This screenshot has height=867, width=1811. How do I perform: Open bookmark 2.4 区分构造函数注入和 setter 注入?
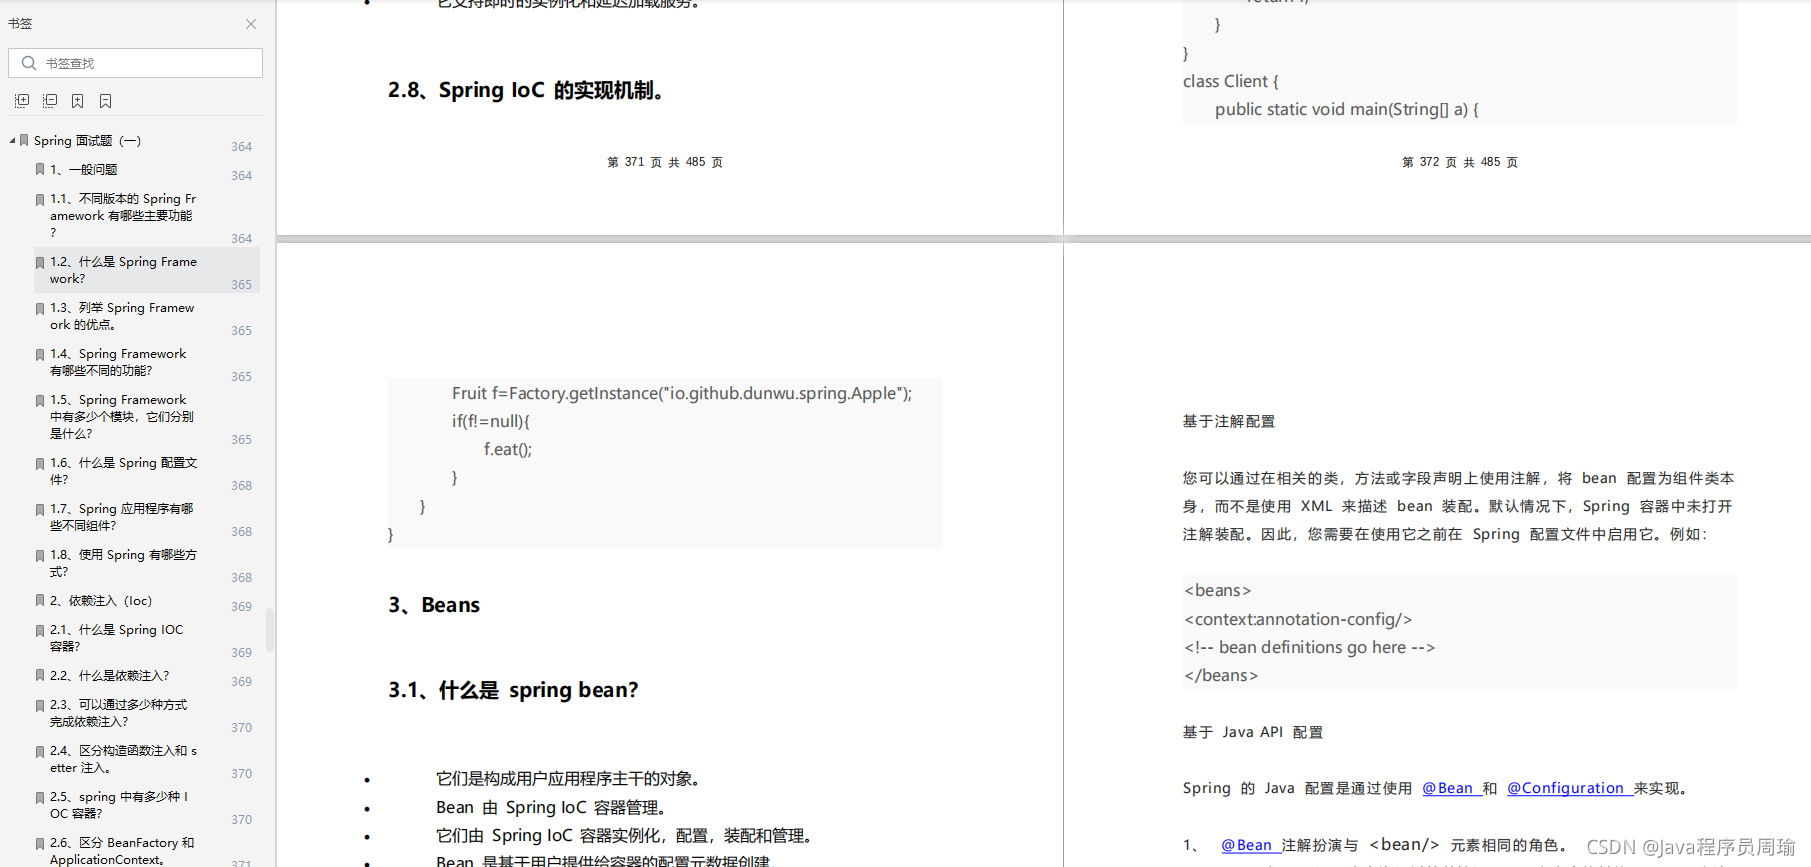click(x=123, y=759)
